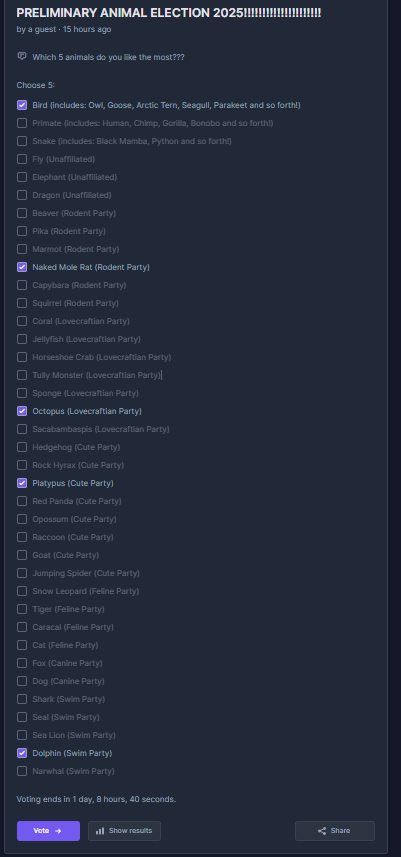The width and height of the screenshot is (401, 857).
Task: Uncheck Naked Mole Rat option
Action: coord(22,267)
